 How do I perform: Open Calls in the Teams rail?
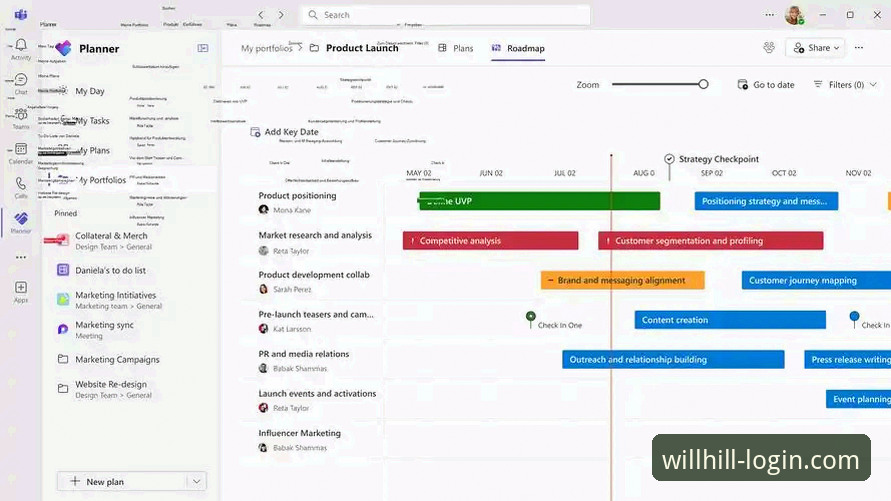tap(21, 187)
